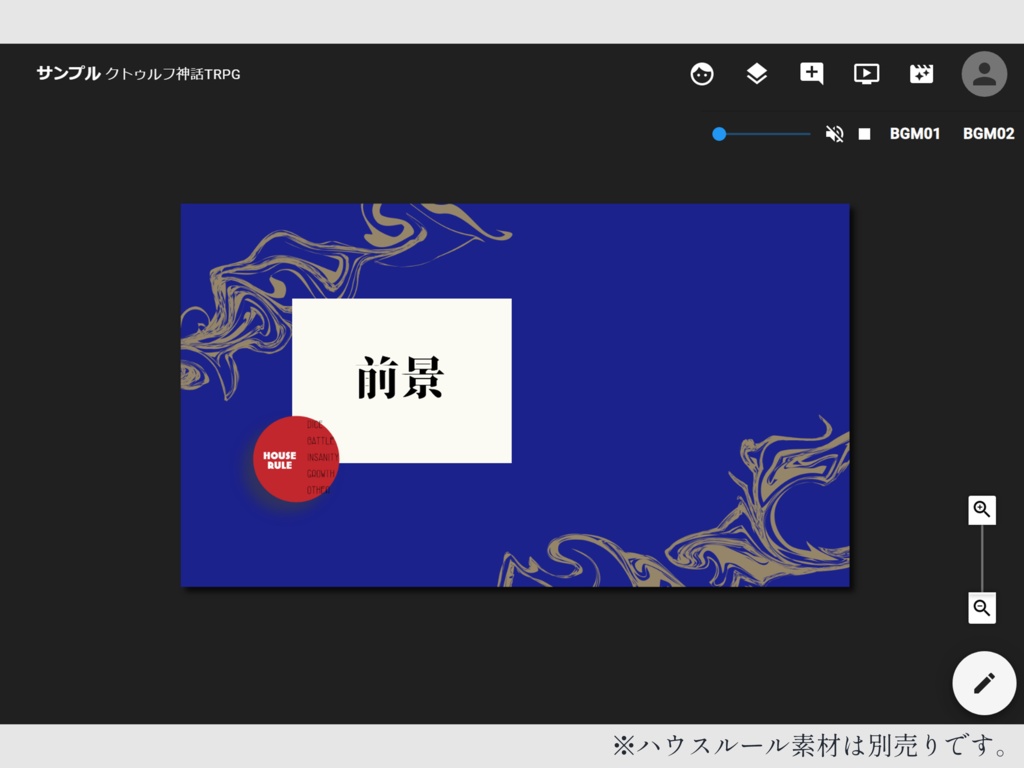1024x768 pixels.
Task: Select the character face icon in the toolbar
Action: (701, 73)
